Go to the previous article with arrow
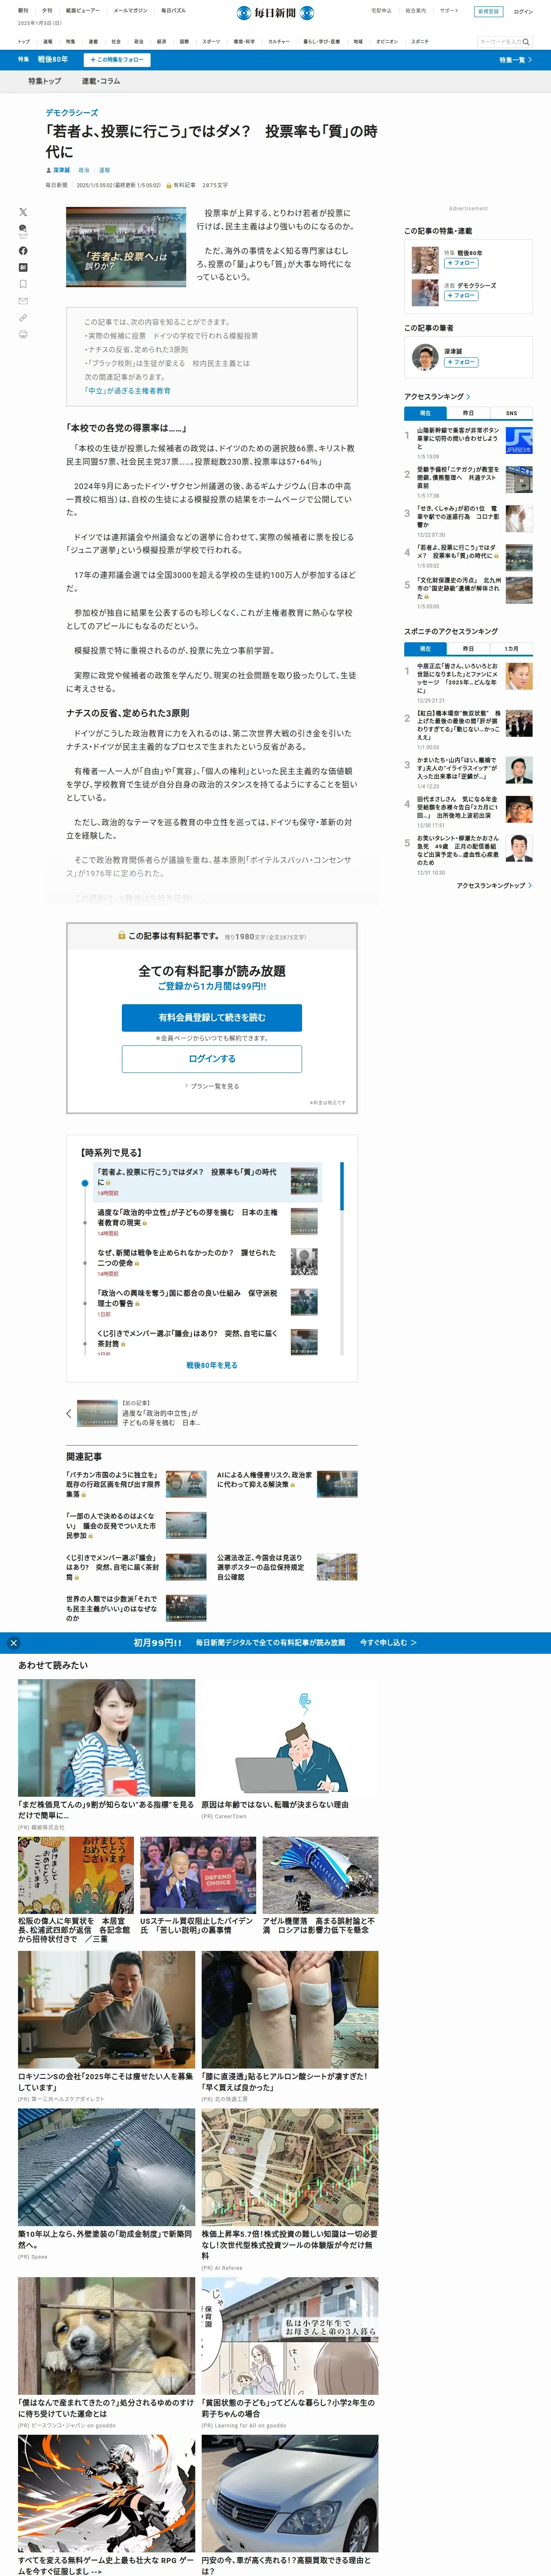The image size is (551, 2576). pyautogui.click(x=69, y=1413)
